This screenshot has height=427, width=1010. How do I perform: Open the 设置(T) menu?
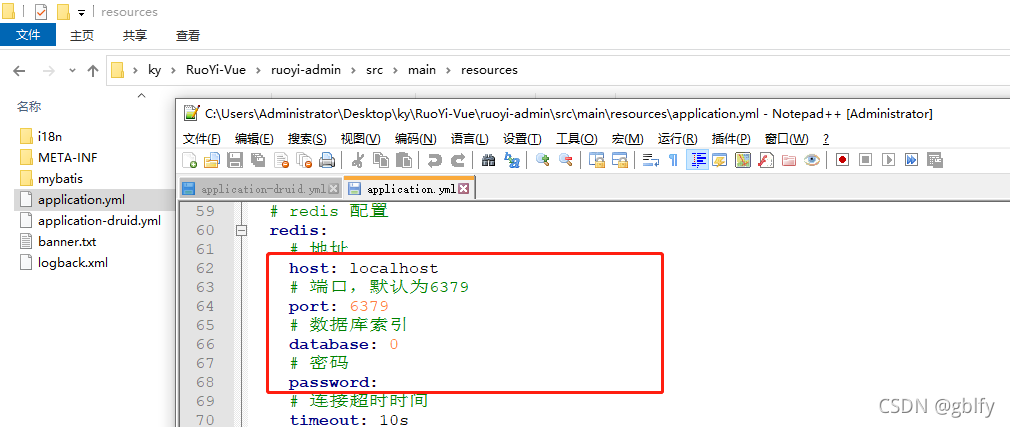[x=522, y=139]
